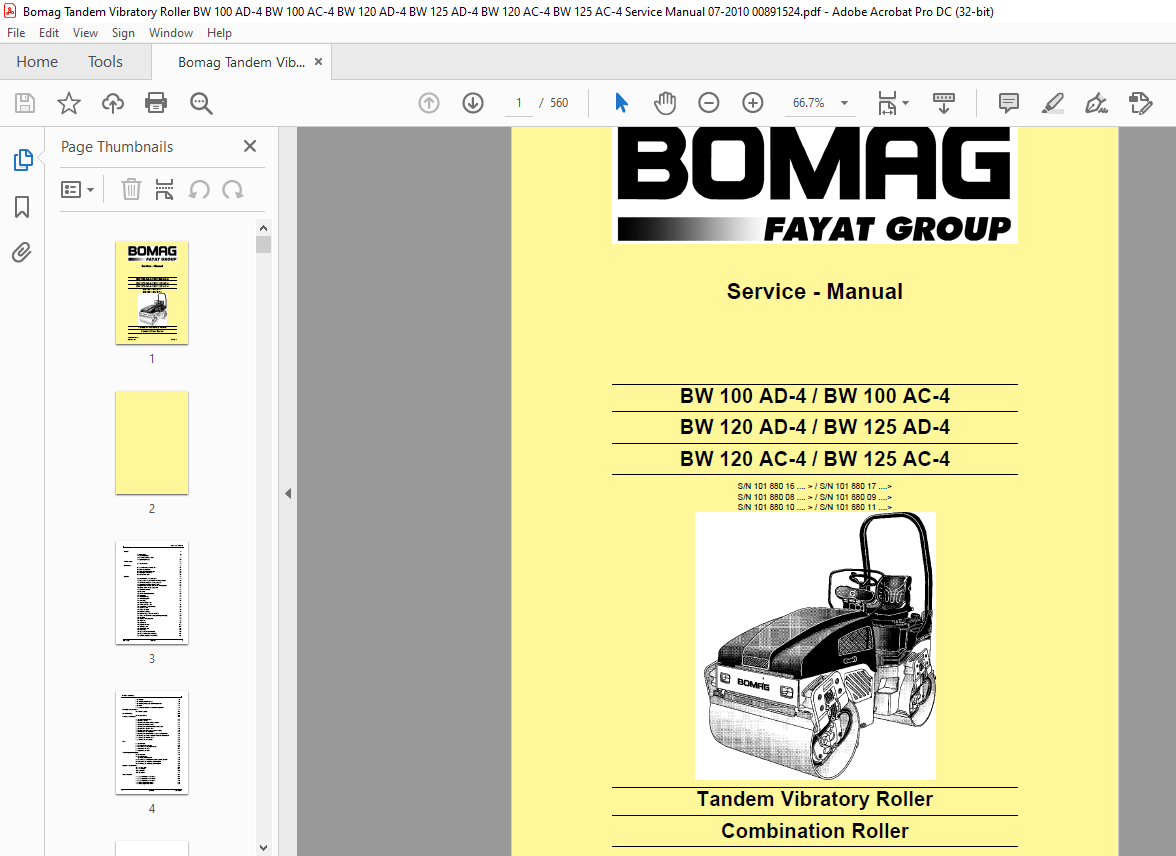Go to the next page arrow
The image size is (1176, 856).
pos(472,103)
